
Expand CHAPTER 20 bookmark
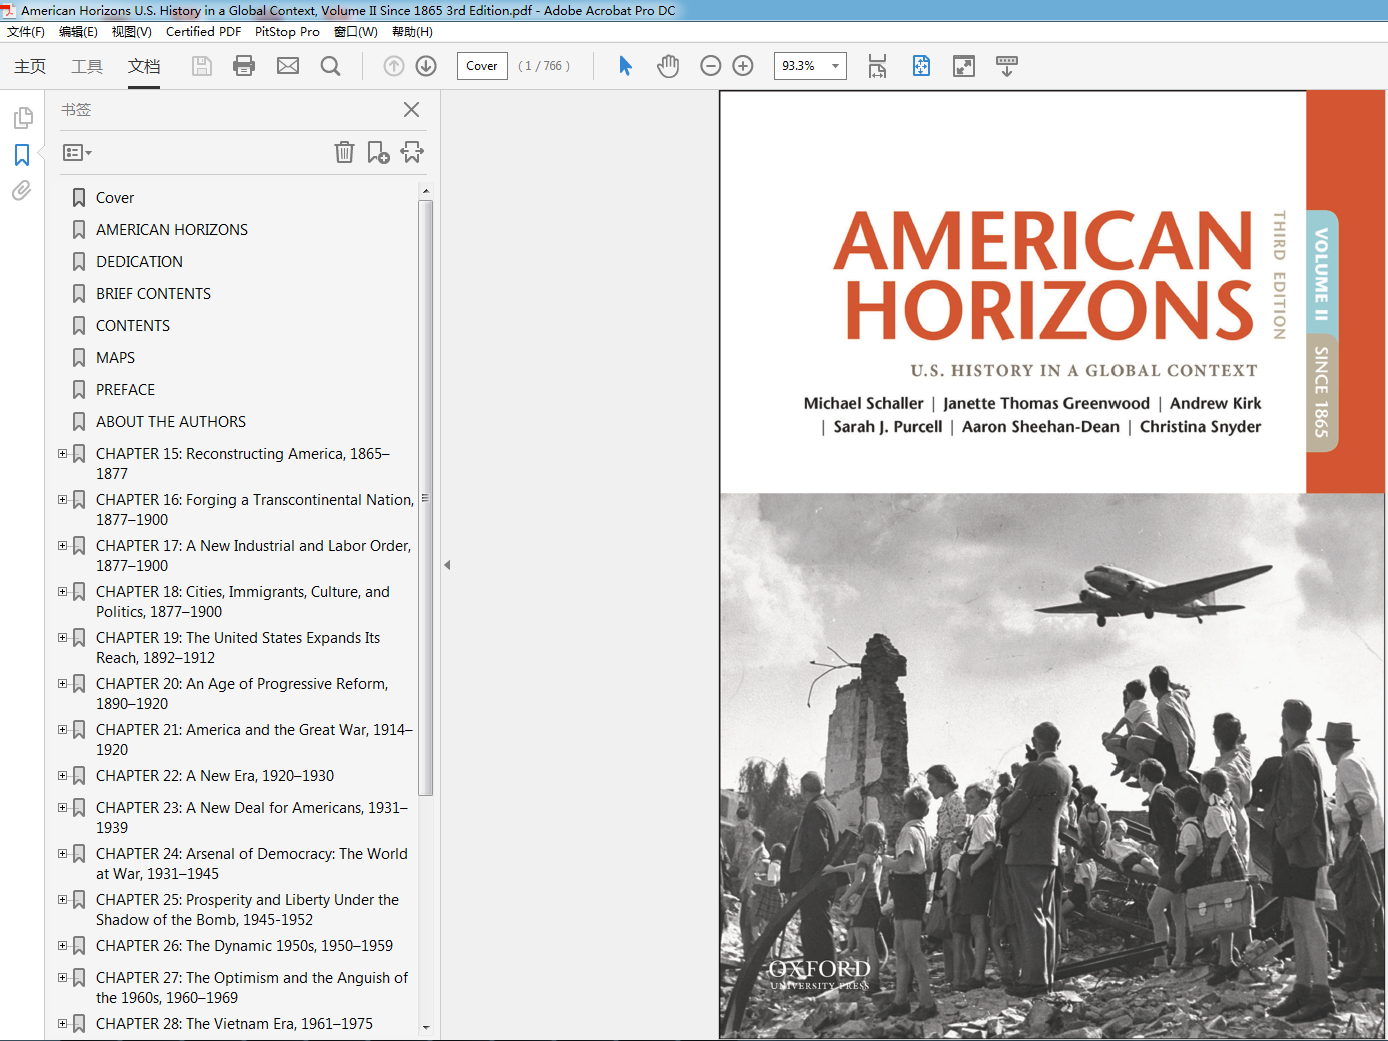pos(62,684)
